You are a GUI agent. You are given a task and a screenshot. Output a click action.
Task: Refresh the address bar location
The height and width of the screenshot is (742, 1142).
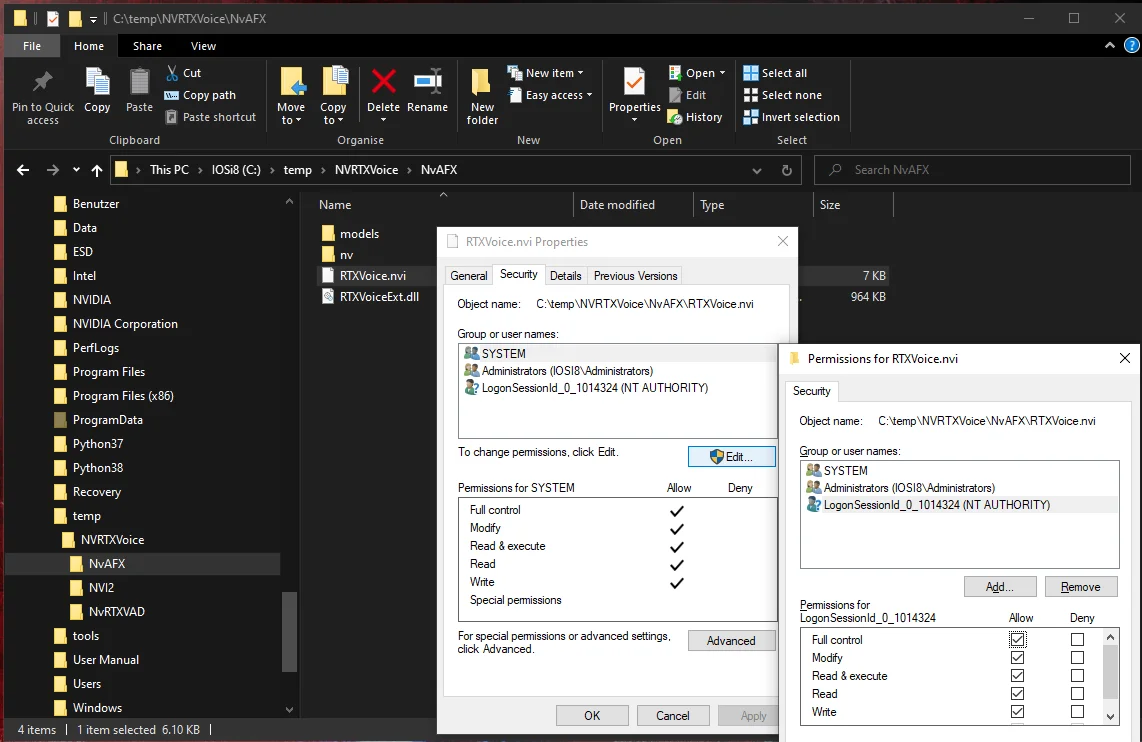tap(787, 170)
